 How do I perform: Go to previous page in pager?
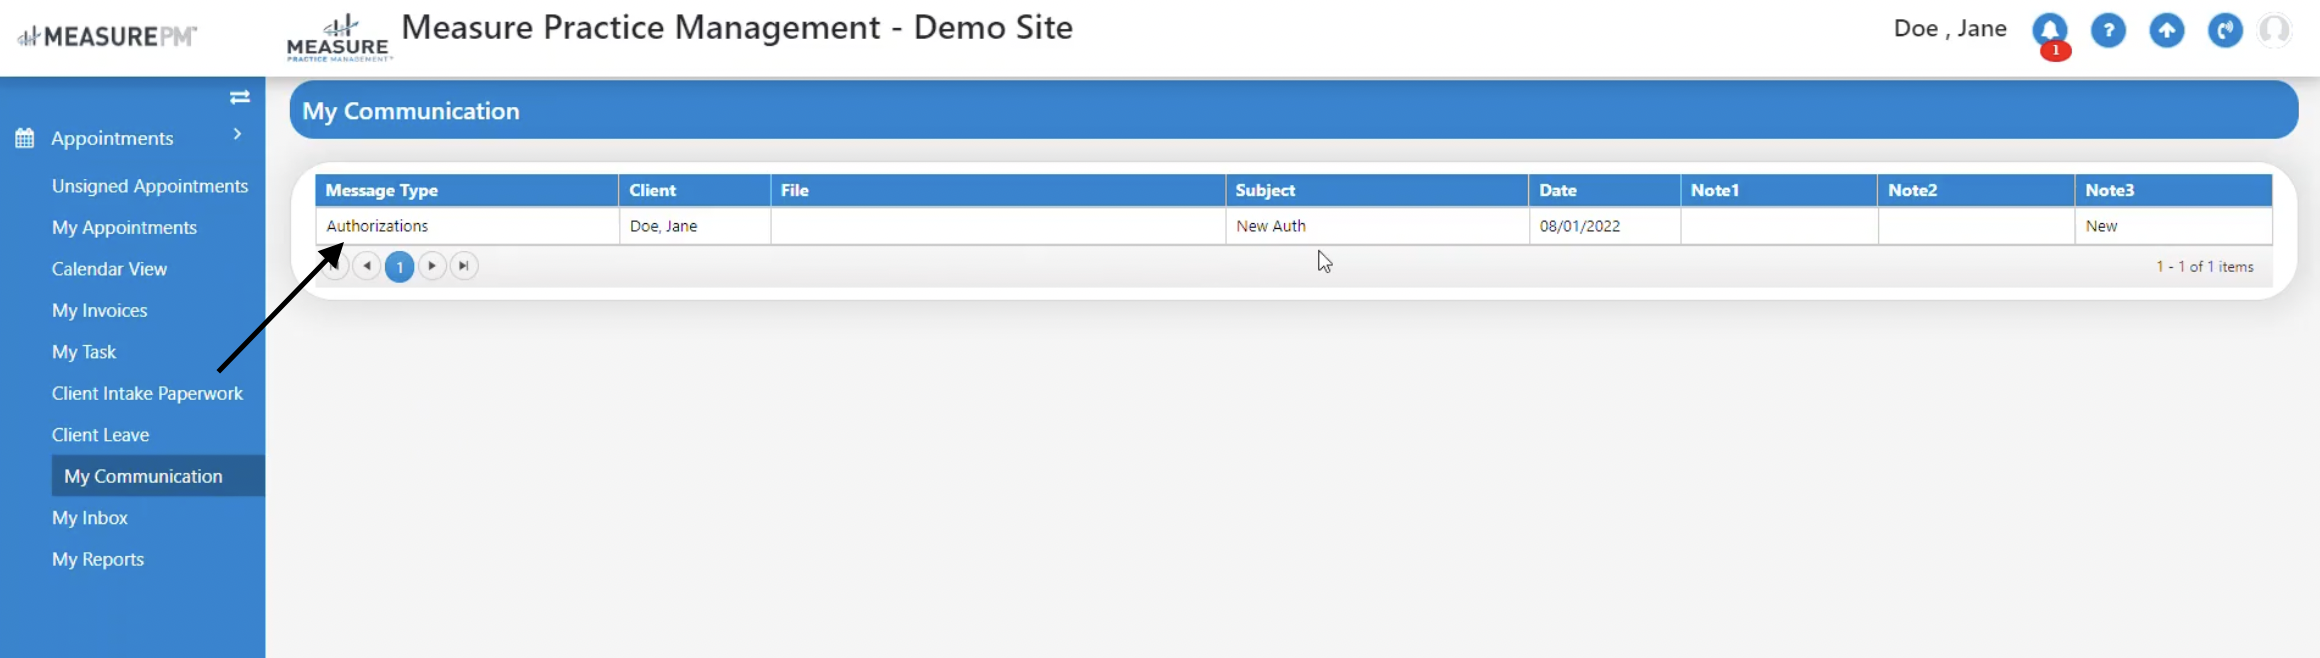tap(367, 266)
